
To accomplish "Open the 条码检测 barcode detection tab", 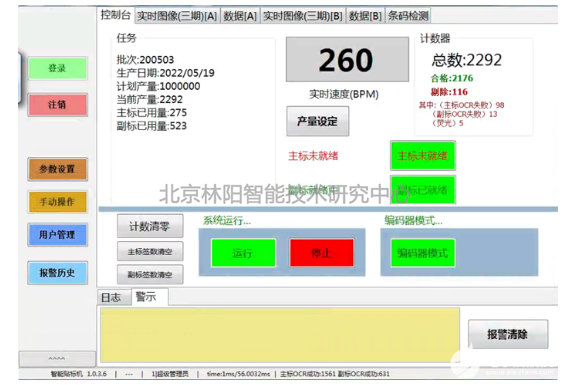I will coord(408,16).
